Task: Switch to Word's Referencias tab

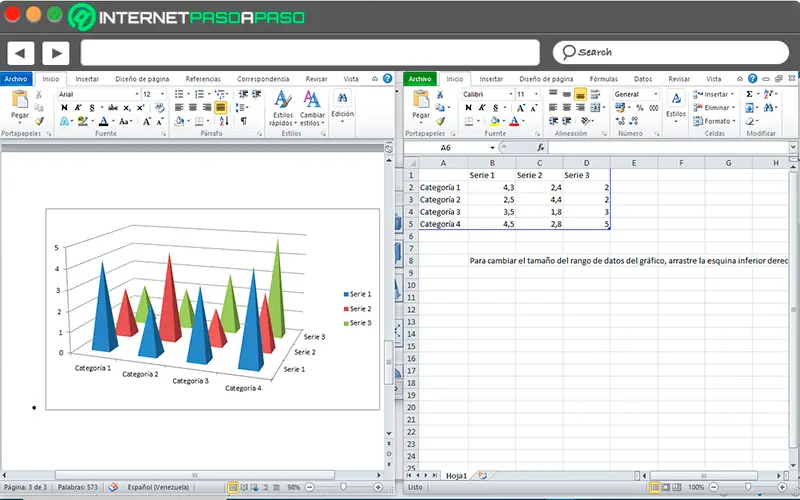Action: pyautogui.click(x=203, y=78)
